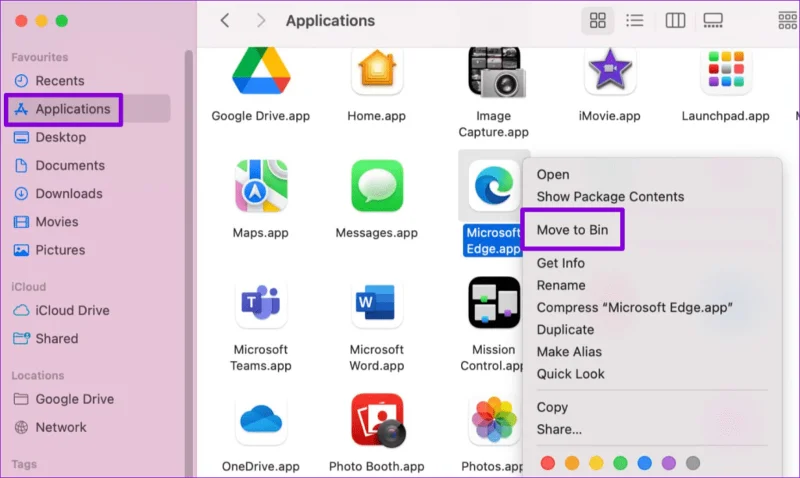
Task: Go back with the left chevron
Action: (225, 20)
